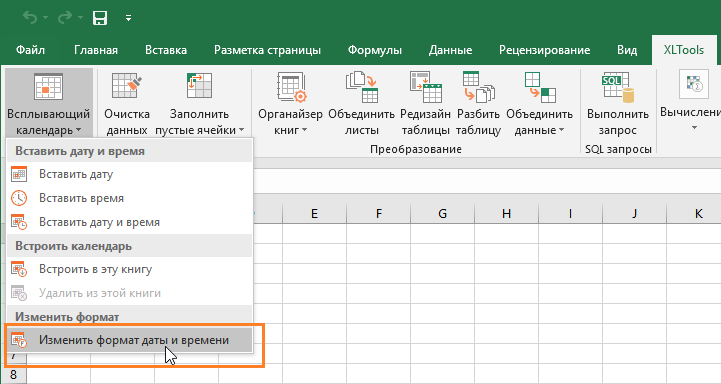Switch to the Главная tab

pyautogui.click(x=96, y=50)
